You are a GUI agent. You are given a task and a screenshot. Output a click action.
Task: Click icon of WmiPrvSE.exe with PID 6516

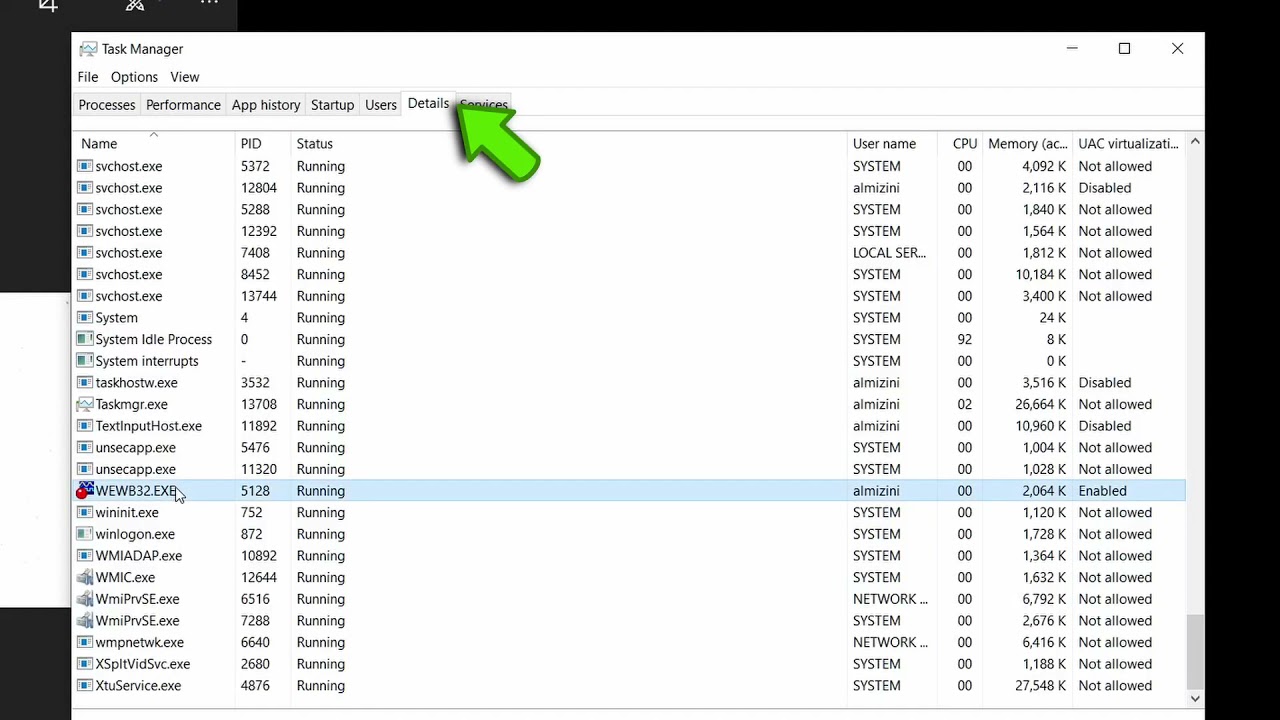(85, 599)
